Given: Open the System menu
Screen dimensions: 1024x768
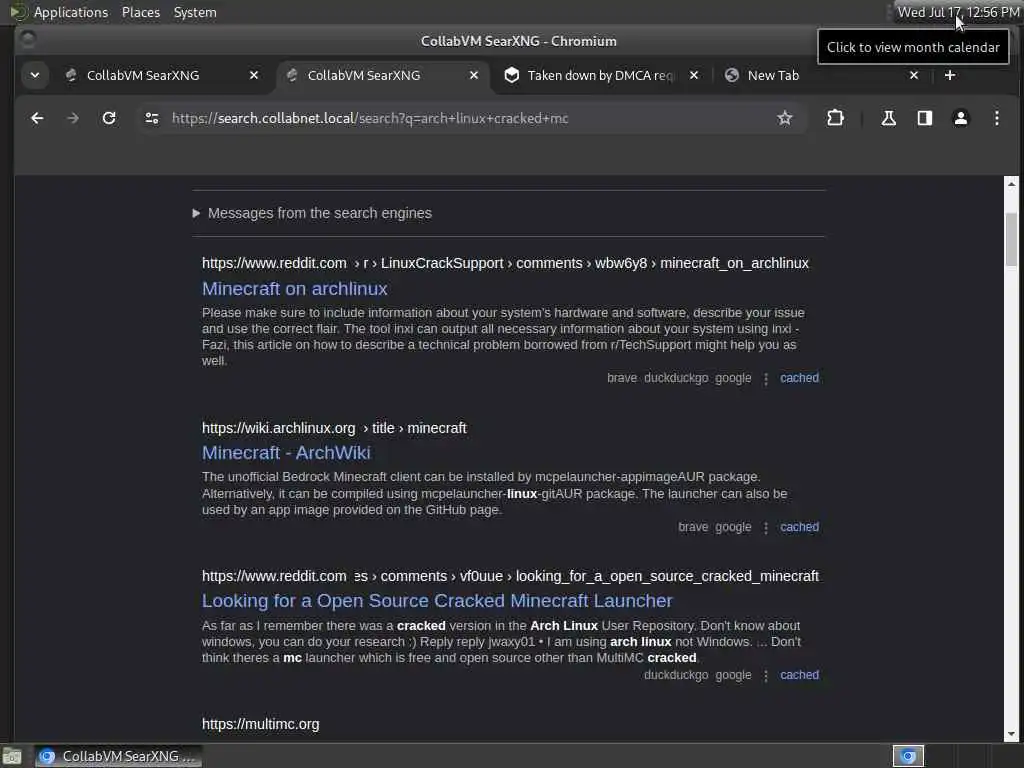Looking at the screenshot, I should coord(195,12).
